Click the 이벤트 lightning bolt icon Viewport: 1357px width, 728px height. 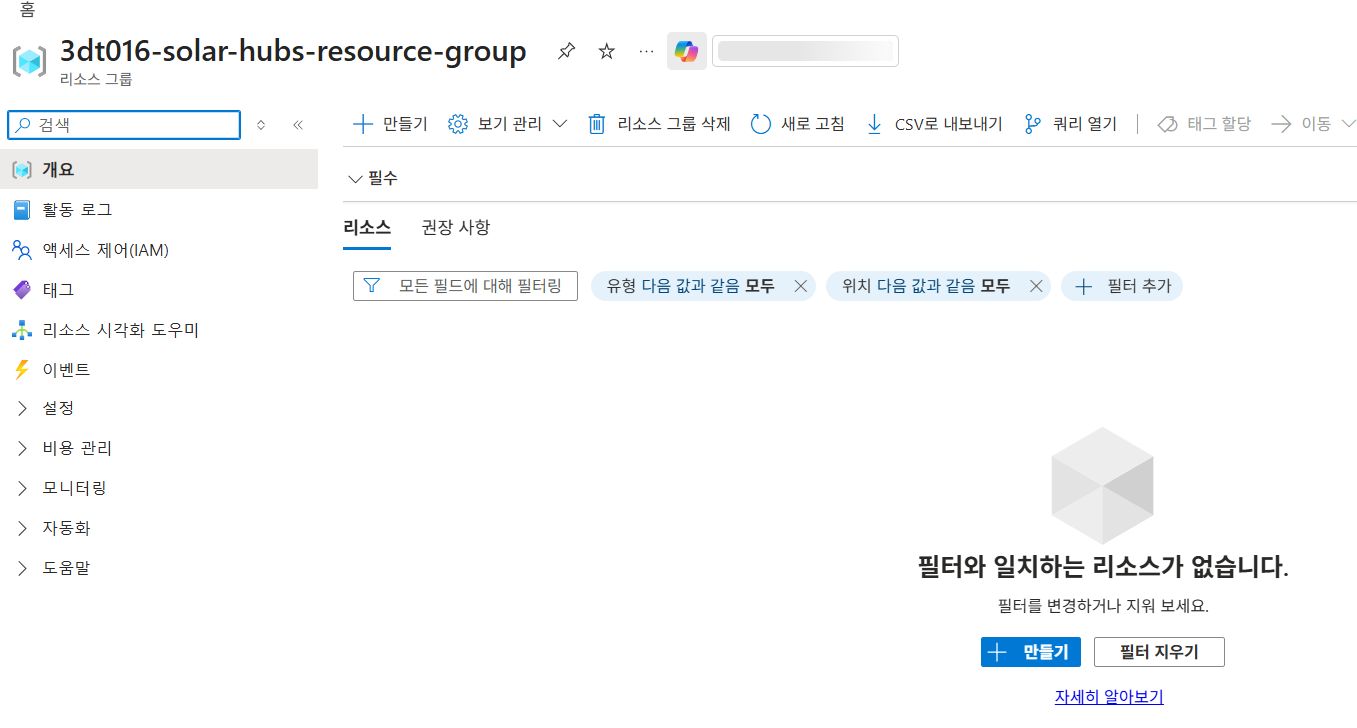pos(21,370)
